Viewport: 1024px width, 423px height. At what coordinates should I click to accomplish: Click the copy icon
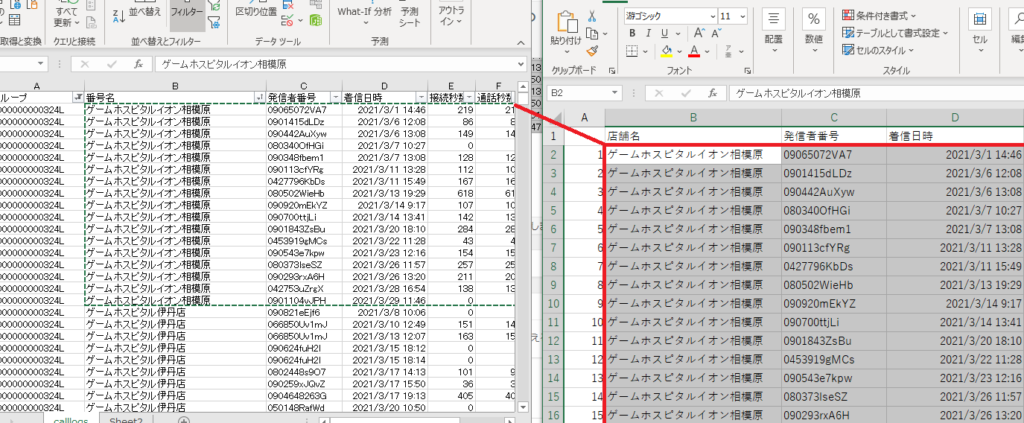[x=592, y=34]
